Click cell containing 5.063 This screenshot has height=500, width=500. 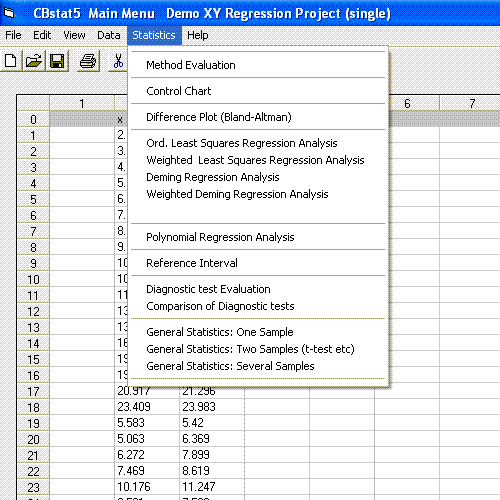click(x=147, y=439)
